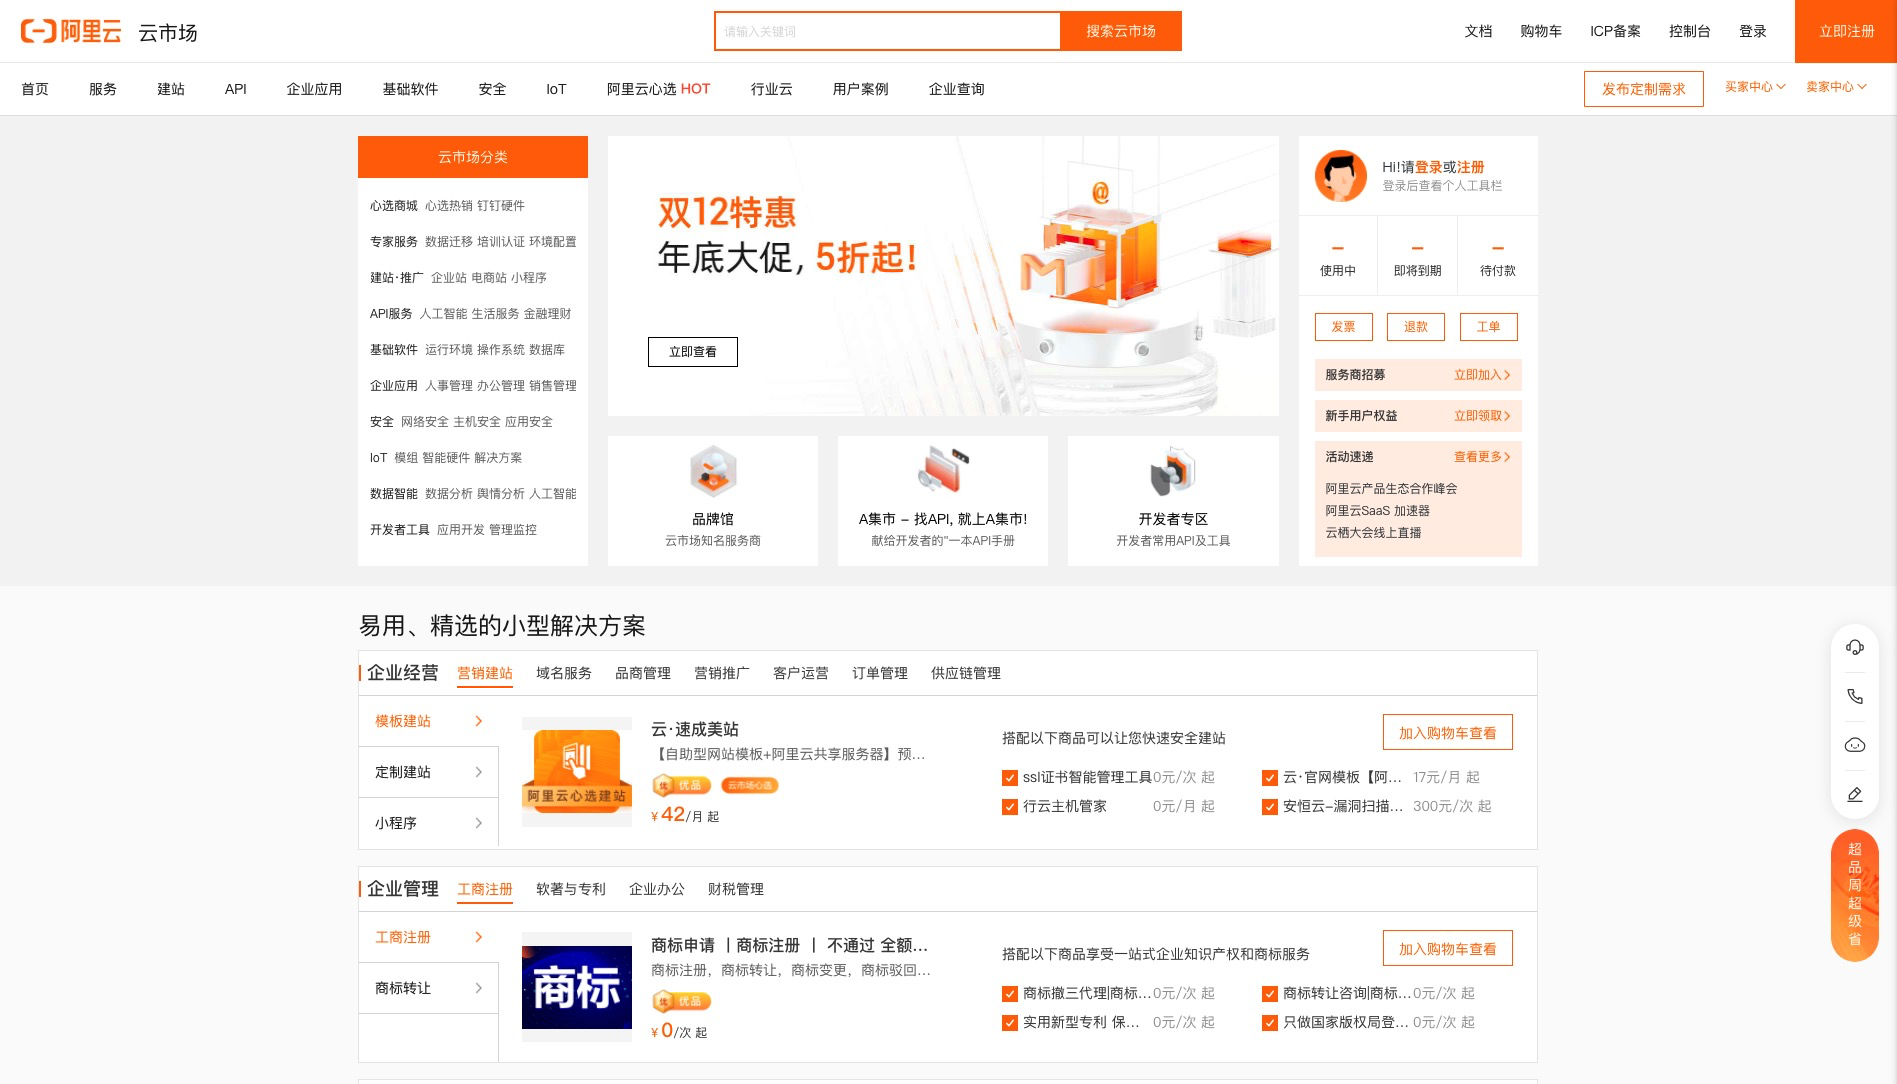Click the 超品周超级省 floating banner
1897x1084 pixels.
(x=1854, y=895)
